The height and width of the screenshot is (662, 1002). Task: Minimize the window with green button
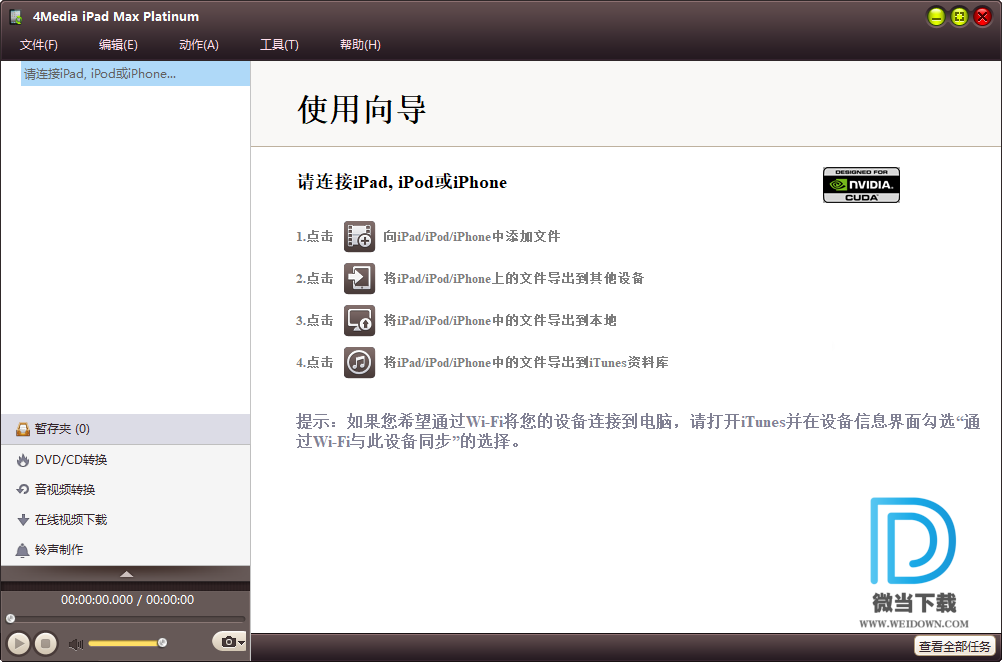pyautogui.click(x=936, y=17)
